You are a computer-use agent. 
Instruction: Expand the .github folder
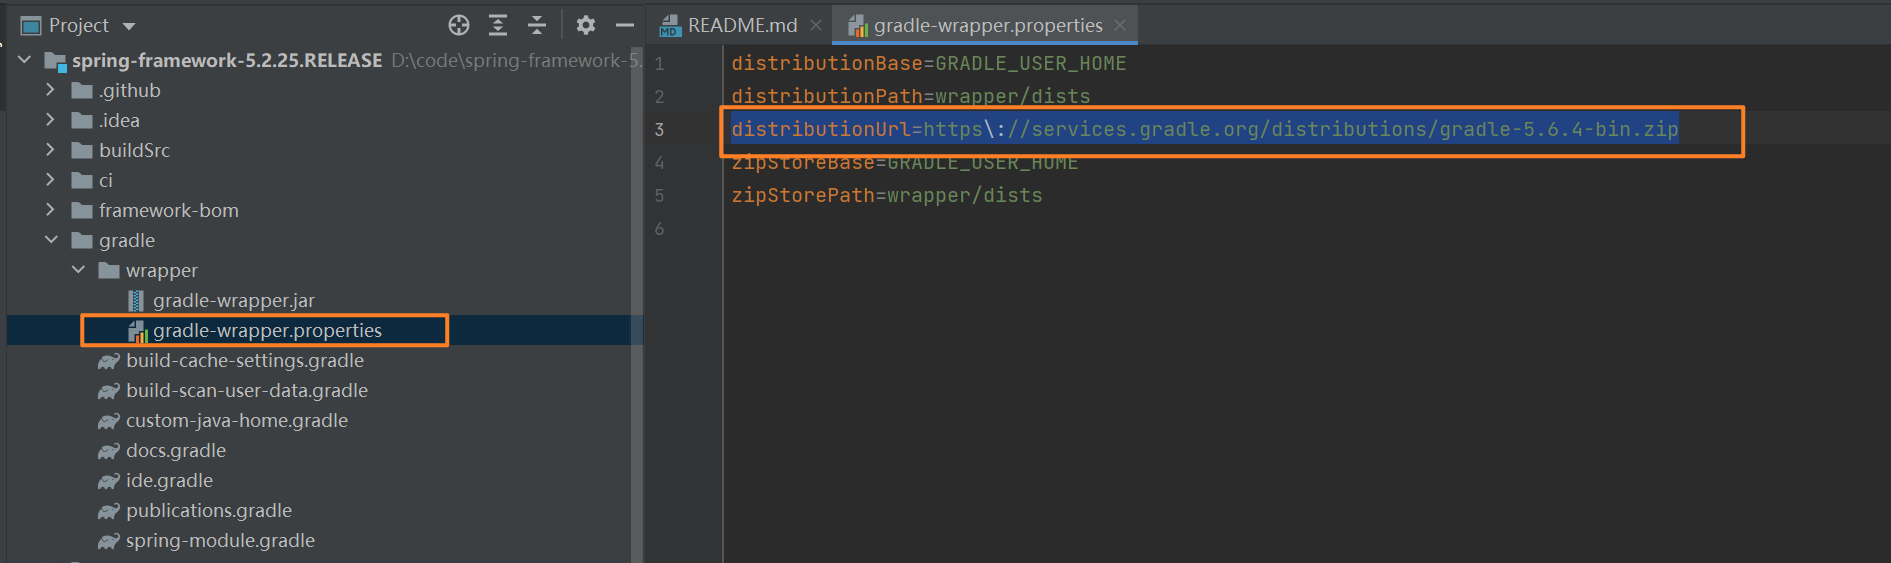coord(50,90)
